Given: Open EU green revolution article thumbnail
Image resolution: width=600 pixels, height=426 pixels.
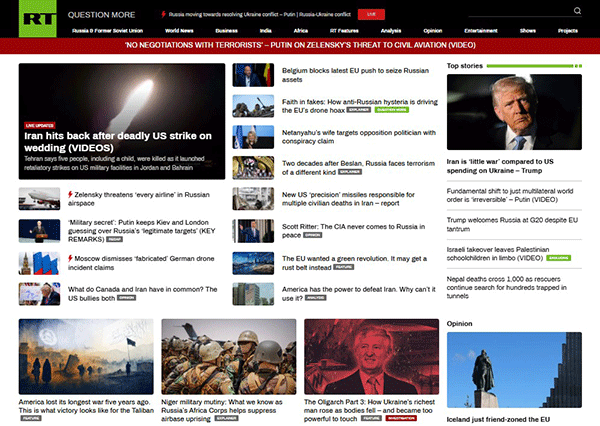Looking at the screenshot, I should click(x=253, y=263).
